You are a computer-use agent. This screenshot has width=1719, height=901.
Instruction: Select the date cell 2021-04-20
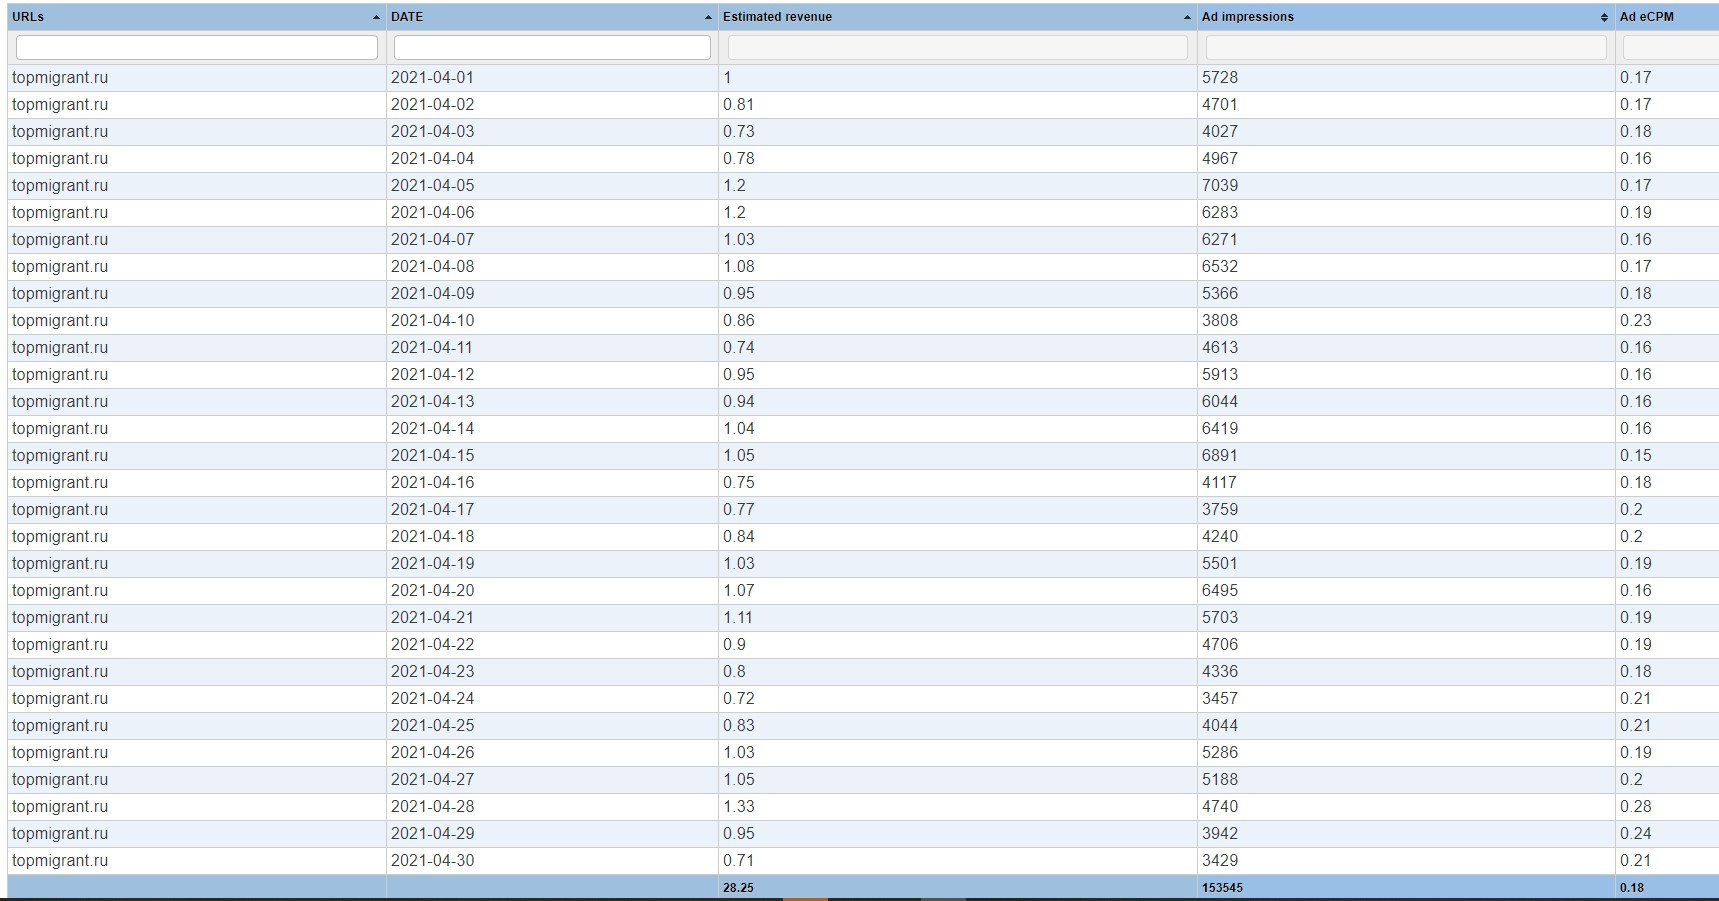click(x=433, y=591)
